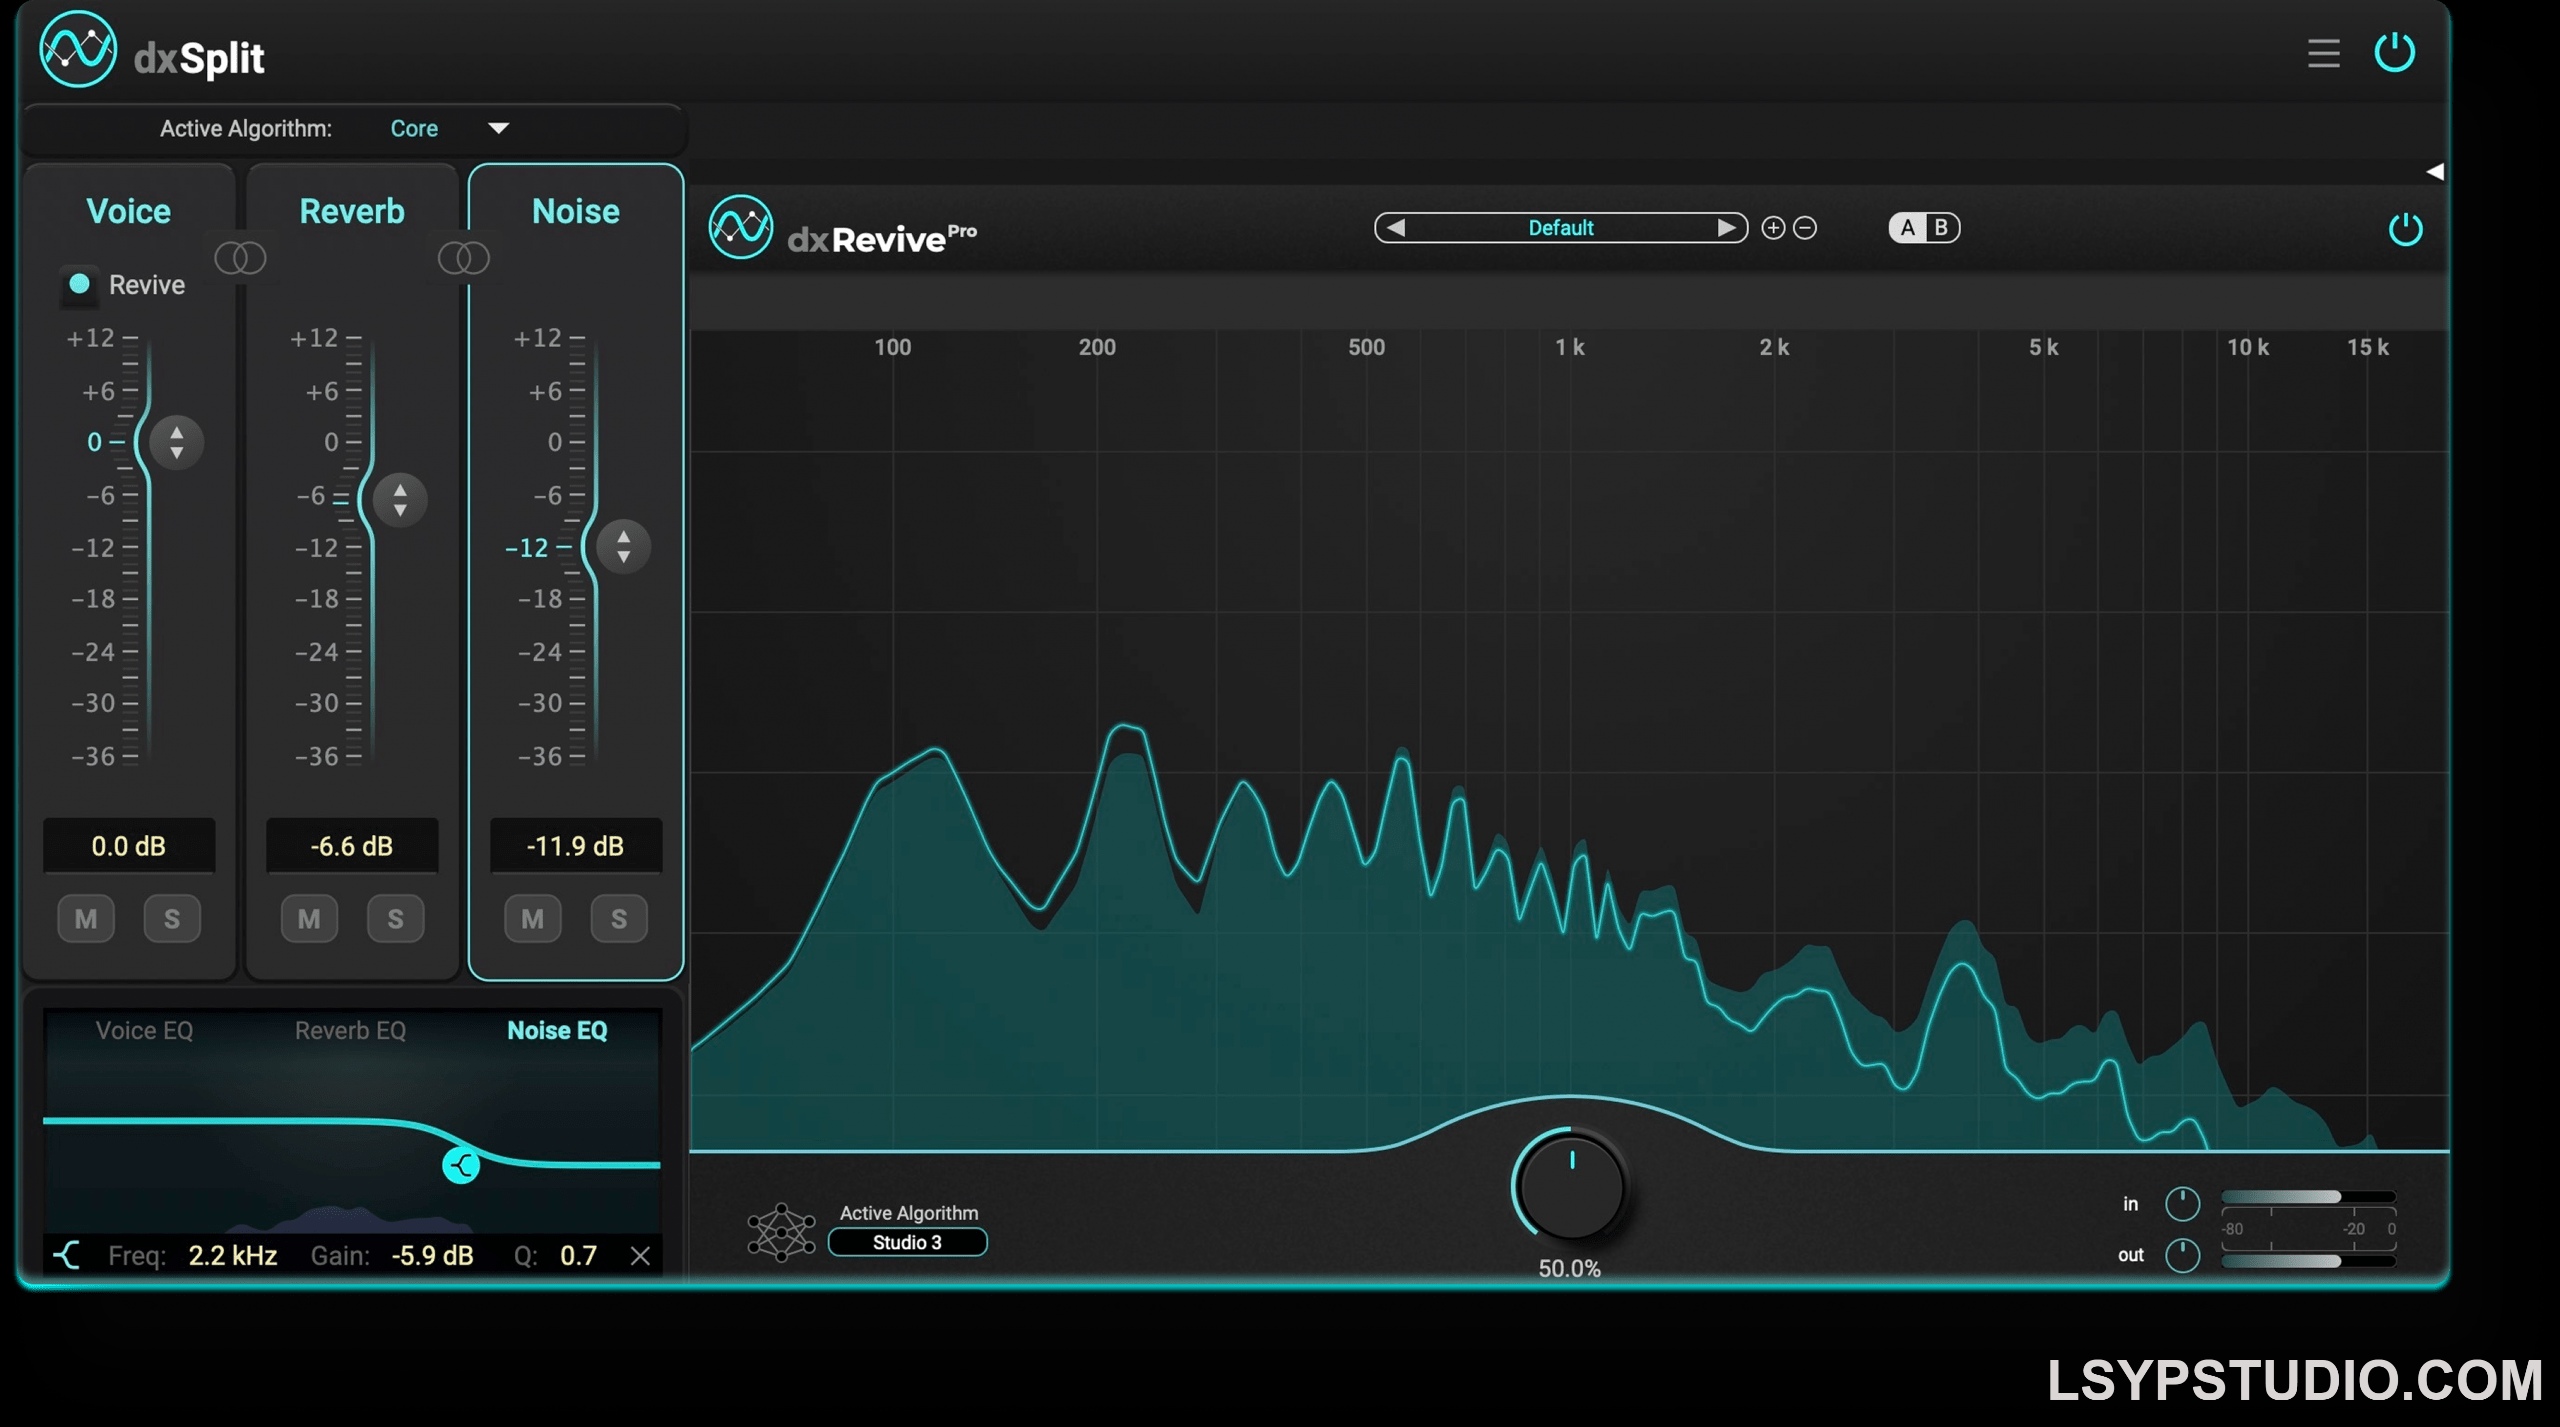Click the minus icon beside the preset selector
The height and width of the screenshot is (1427, 2560).
point(1805,229)
